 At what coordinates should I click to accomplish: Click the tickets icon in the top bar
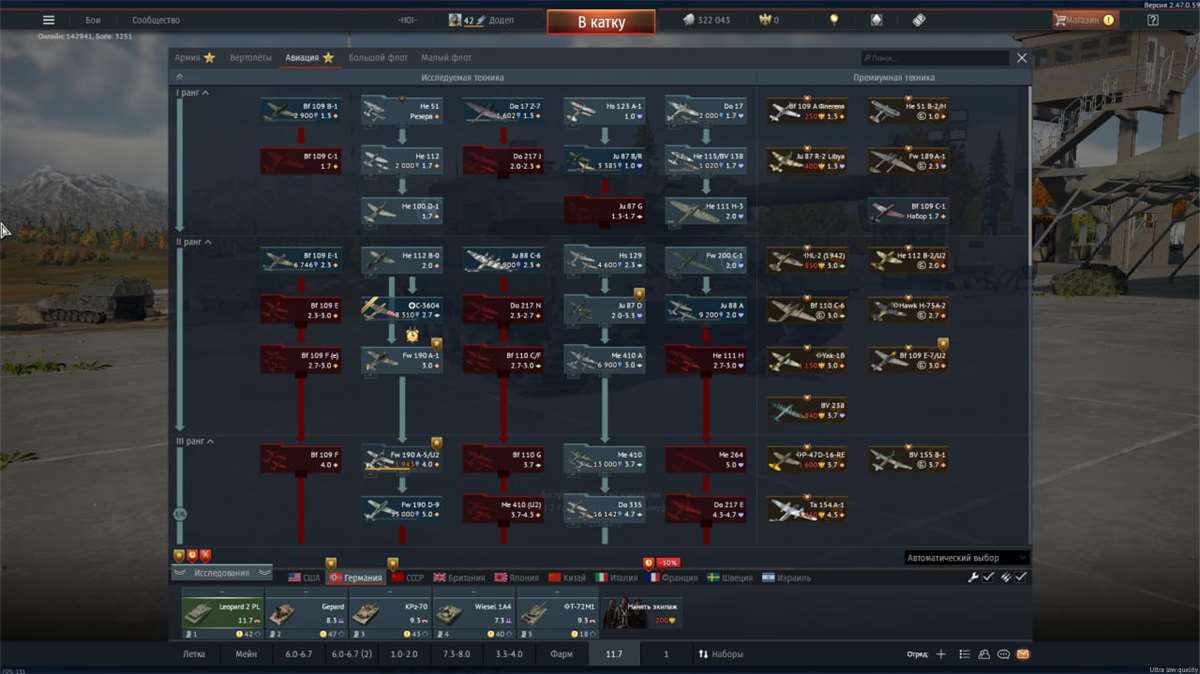(x=920, y=20)
